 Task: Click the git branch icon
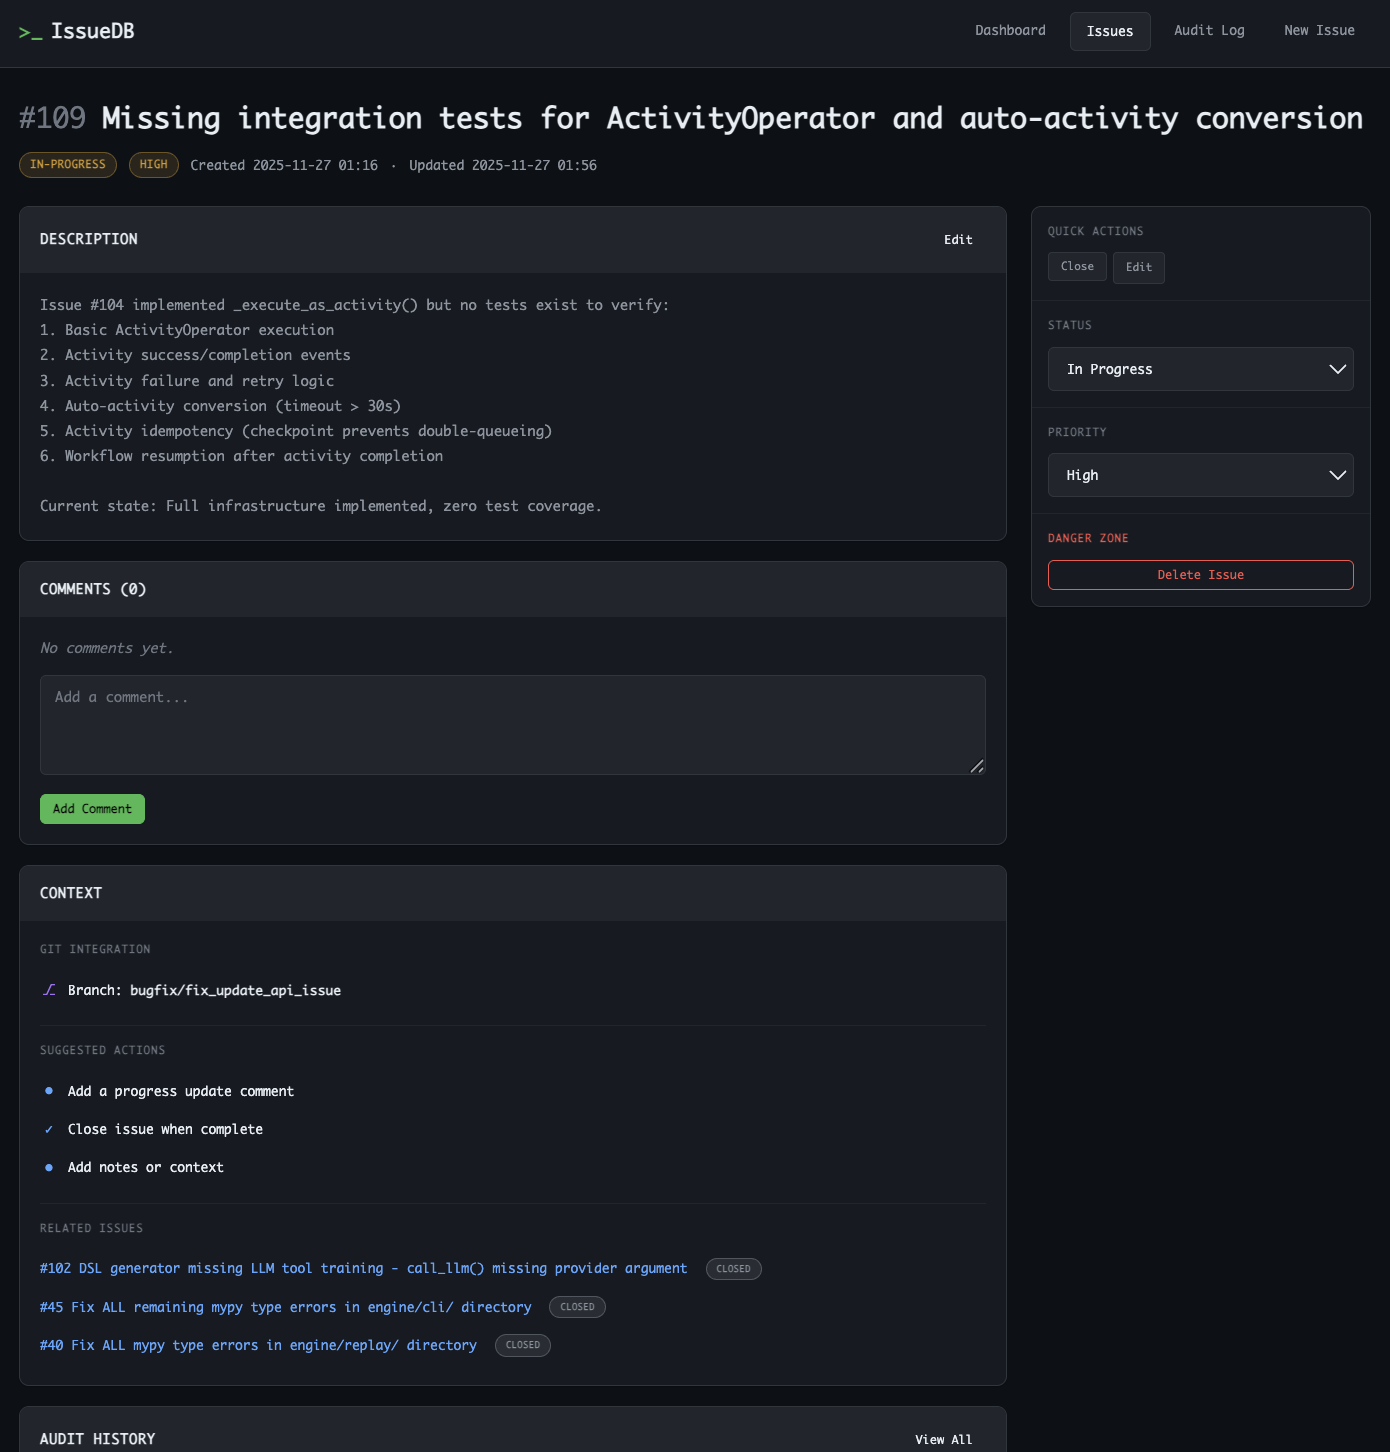[x=49, y=990]
